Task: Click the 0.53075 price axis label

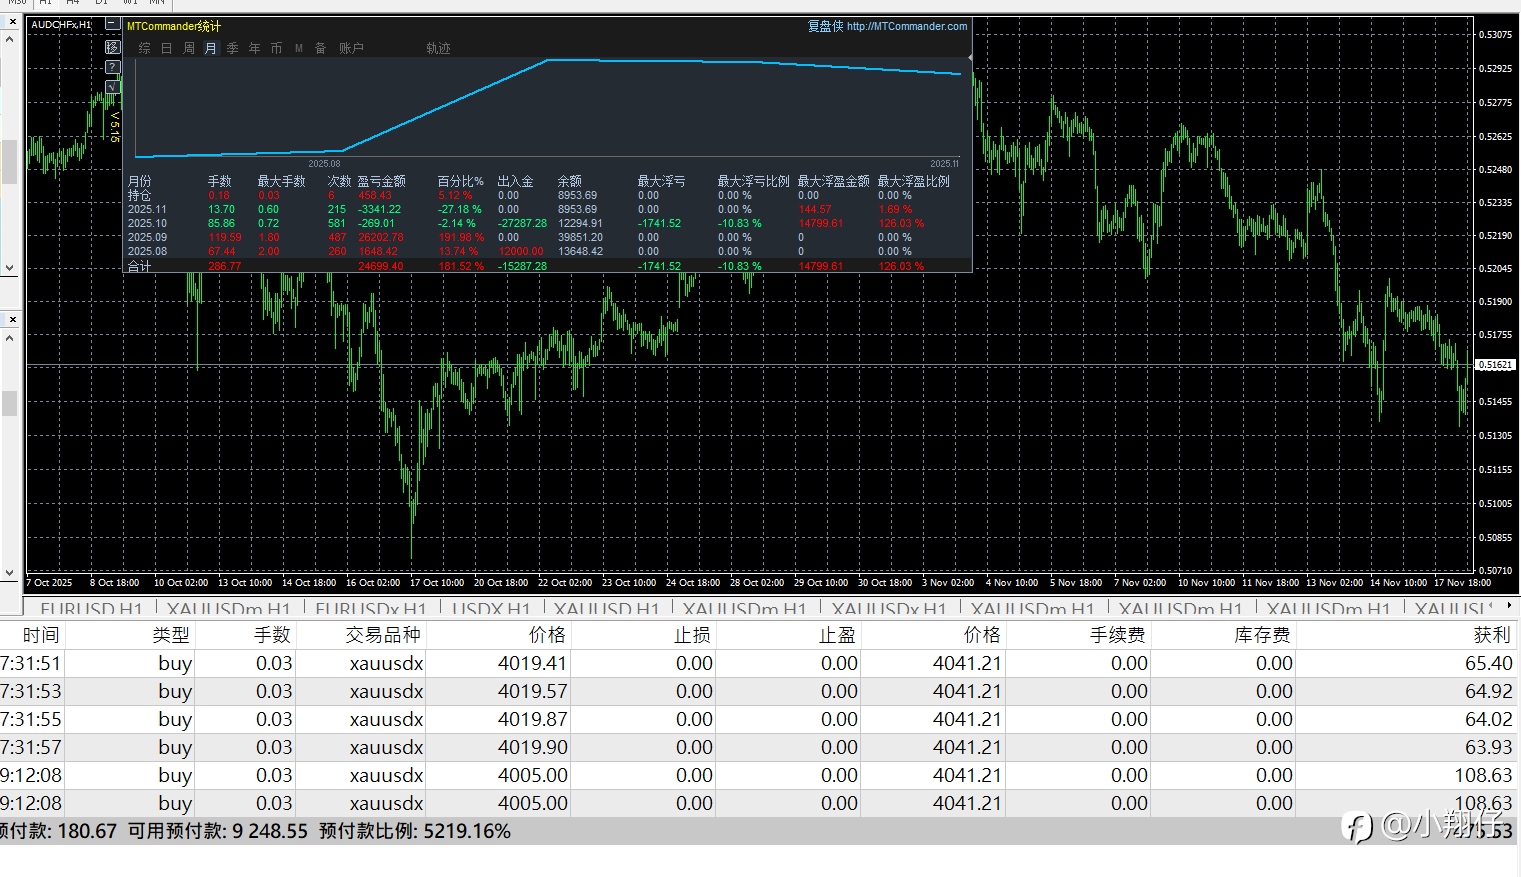Action: coord(1496,35)
